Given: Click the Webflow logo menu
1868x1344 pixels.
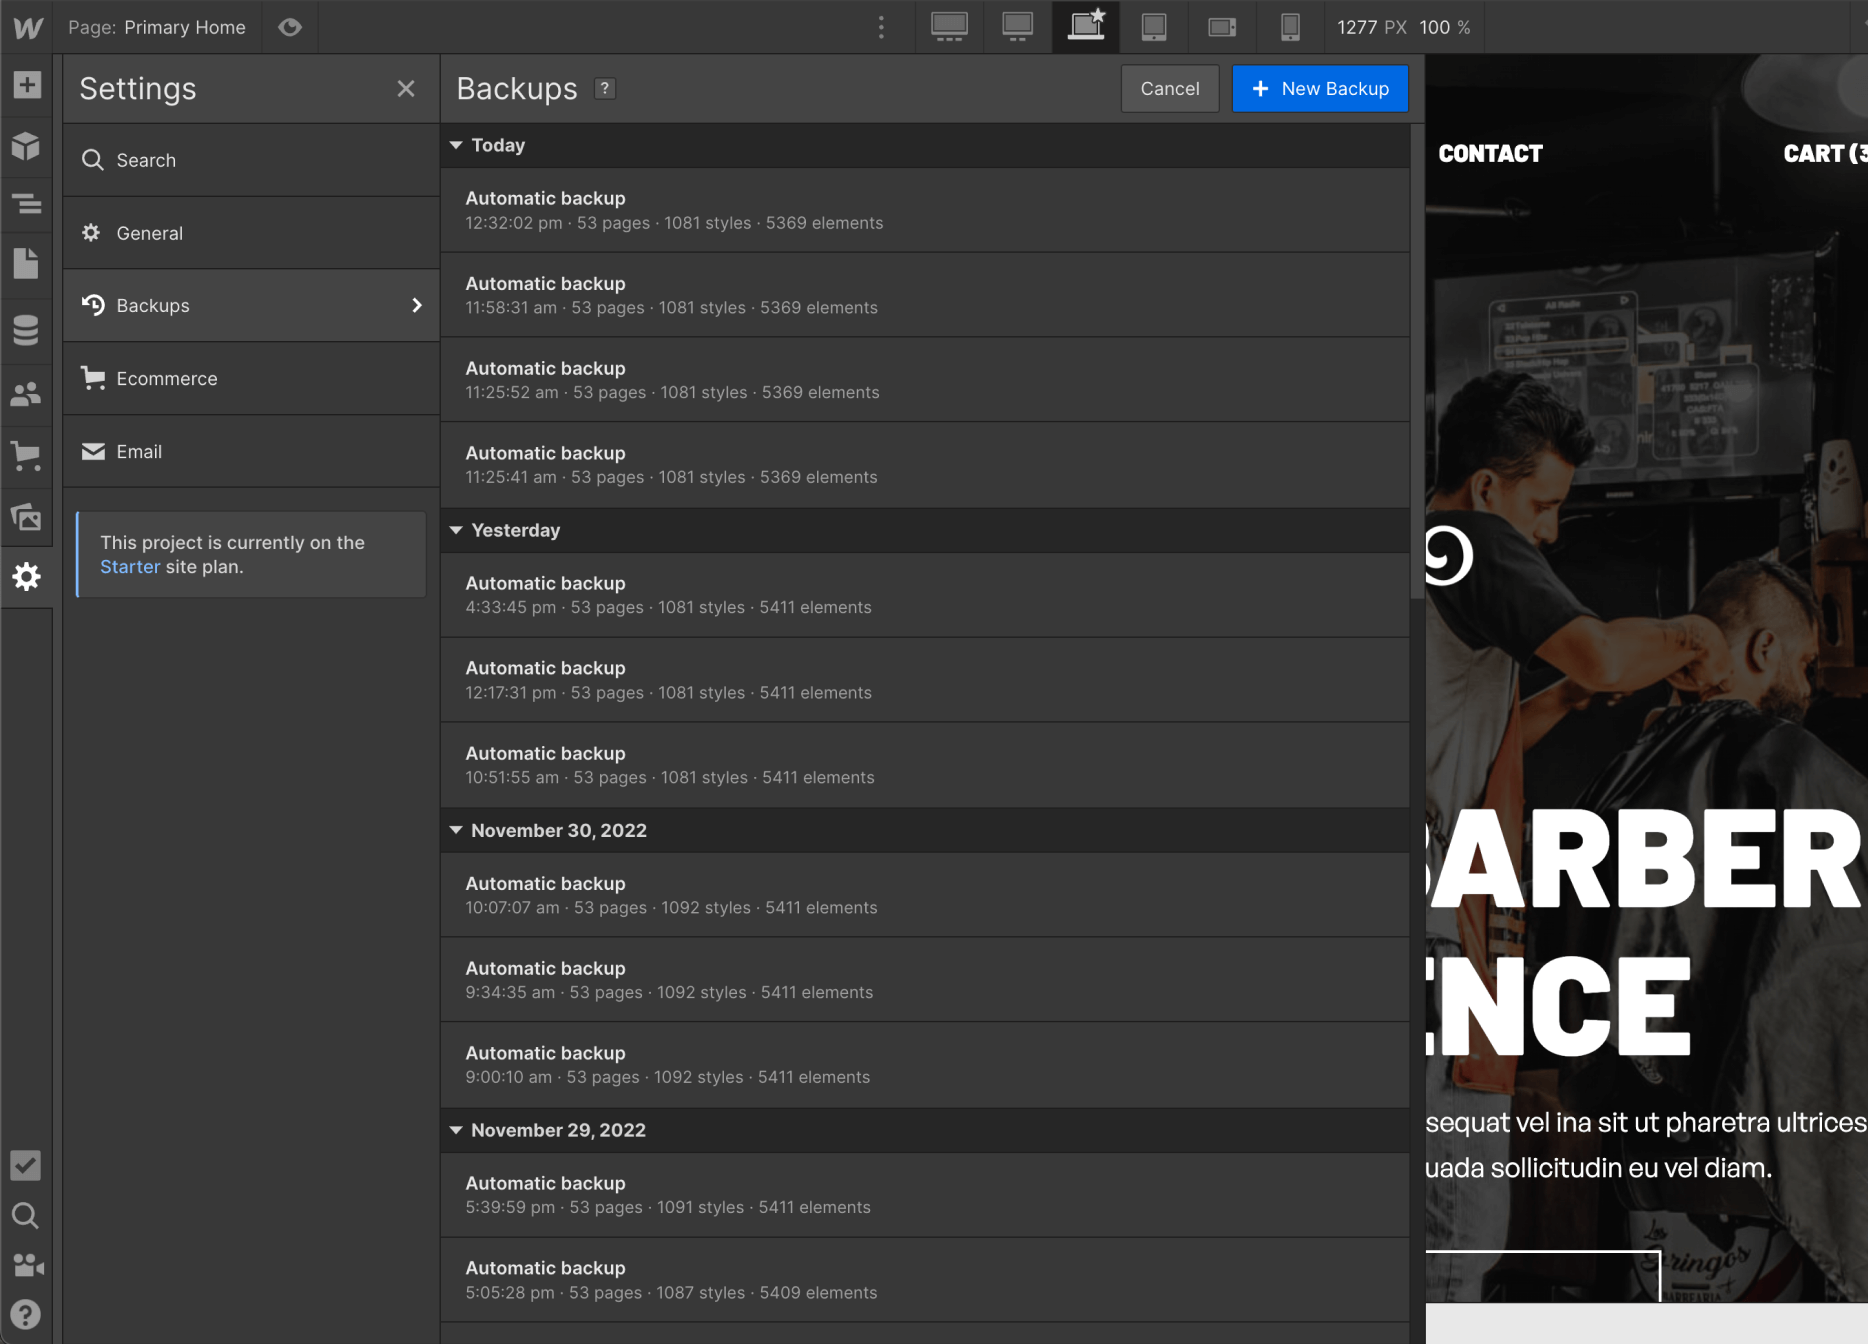Looking at the screenshot, I should (x=27, y=27).
